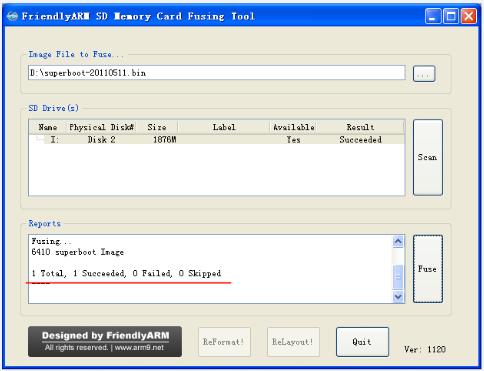
Task: Click the Quit button
Action: tap(362, 342)
